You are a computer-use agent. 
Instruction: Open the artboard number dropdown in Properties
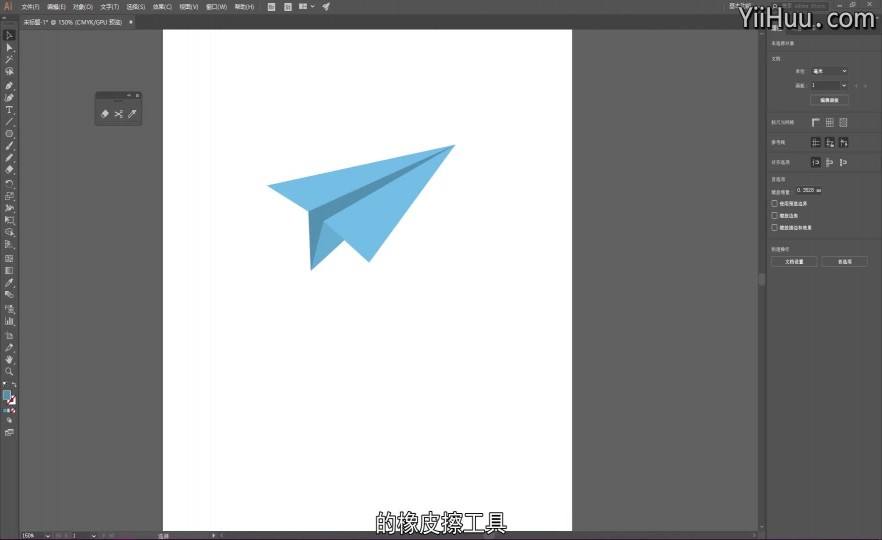click(829, 85)
